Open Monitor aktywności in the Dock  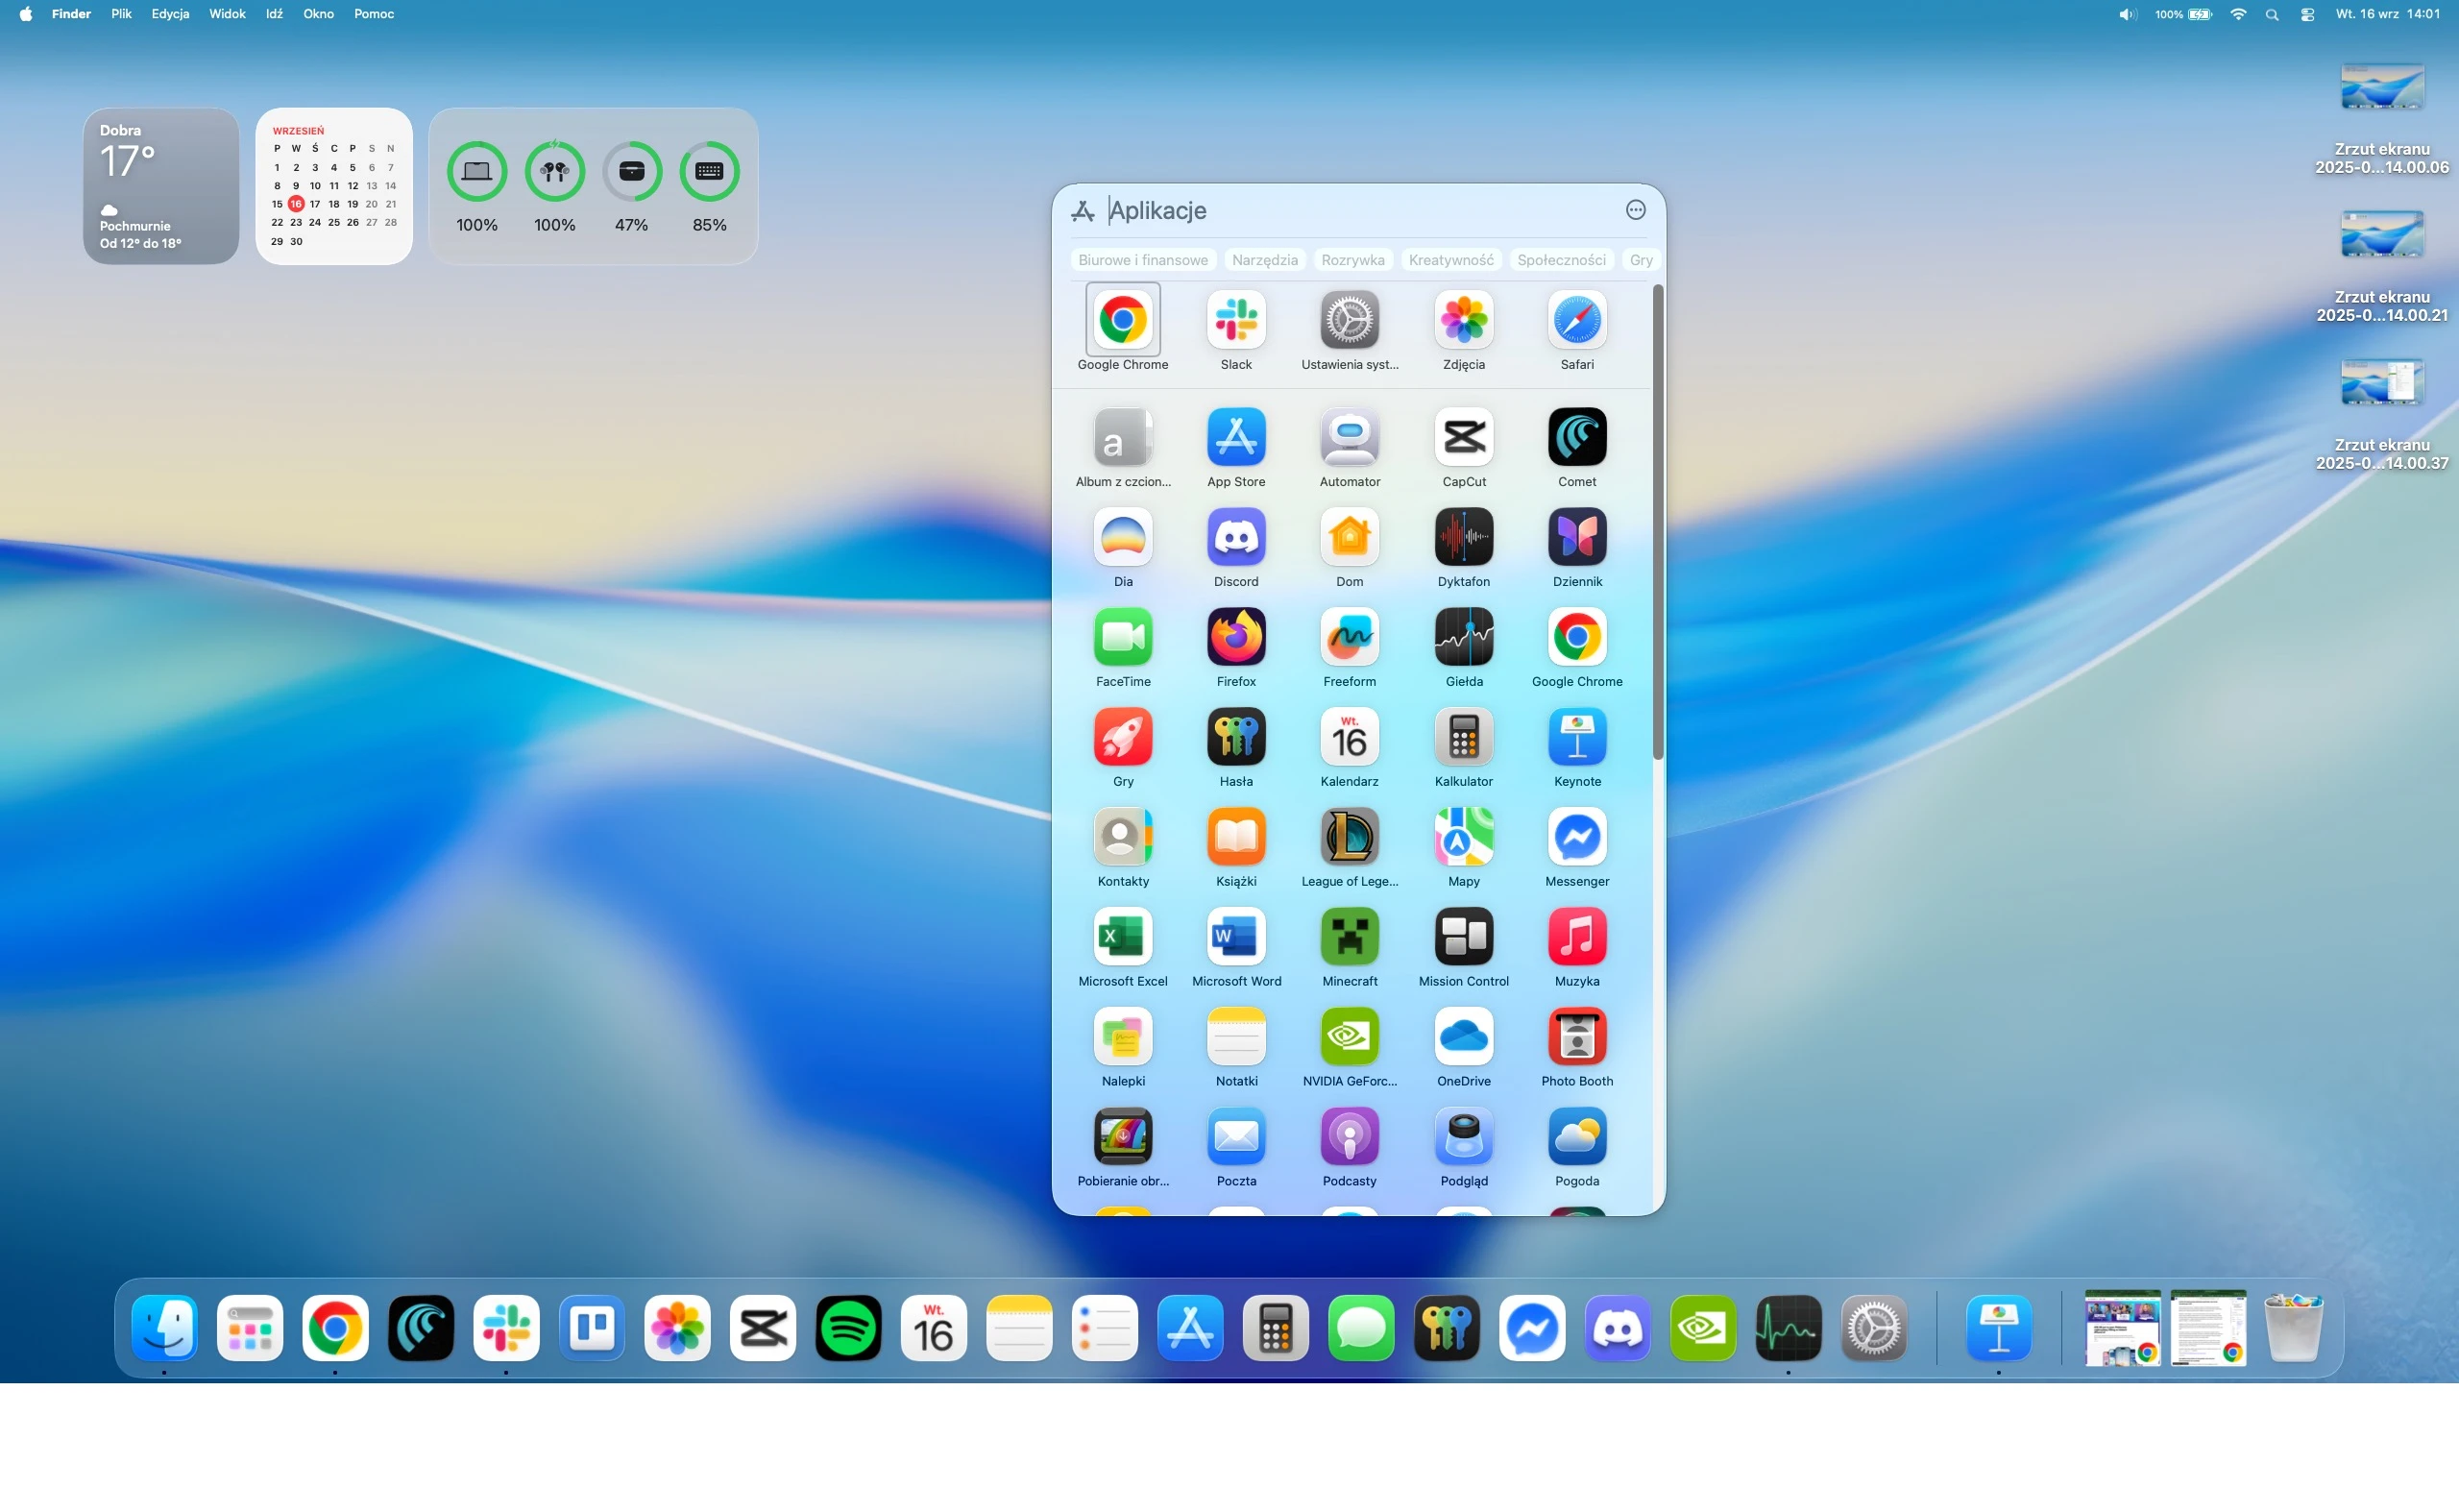pos(1788,1329)
